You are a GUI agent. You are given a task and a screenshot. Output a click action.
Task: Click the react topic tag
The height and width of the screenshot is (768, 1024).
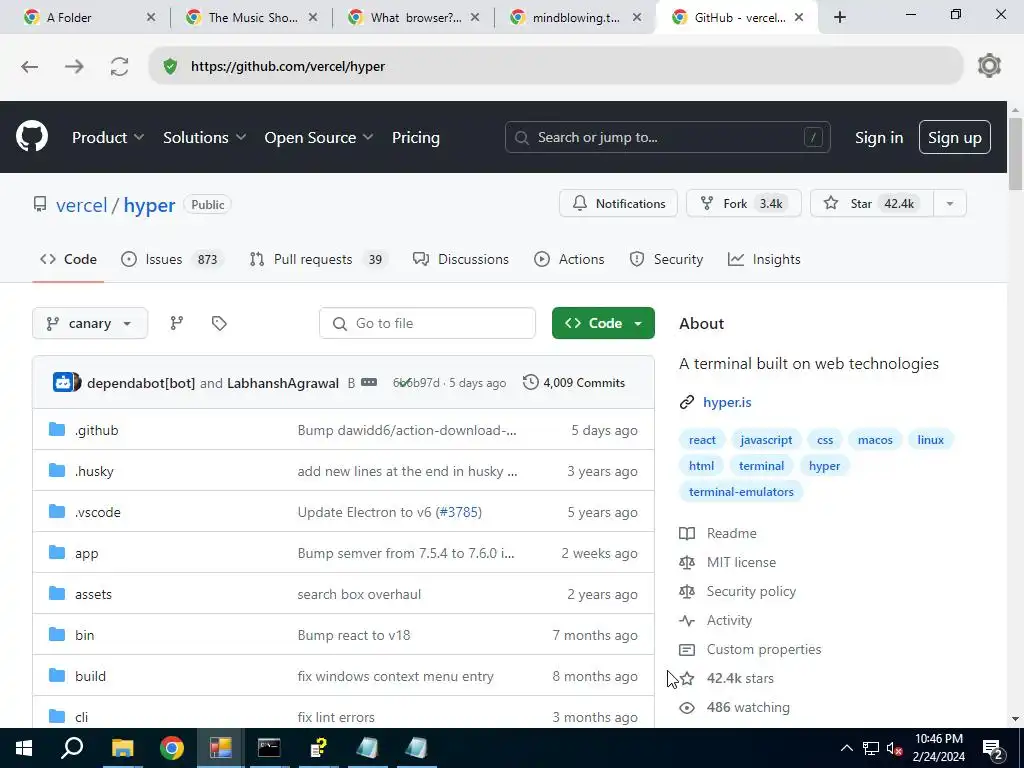pos(702,440)
